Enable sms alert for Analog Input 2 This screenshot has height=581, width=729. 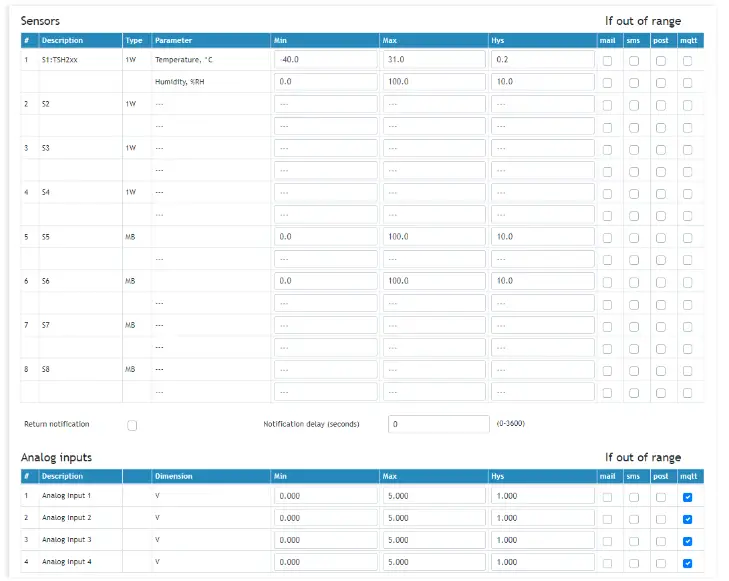tap(634, 519)
